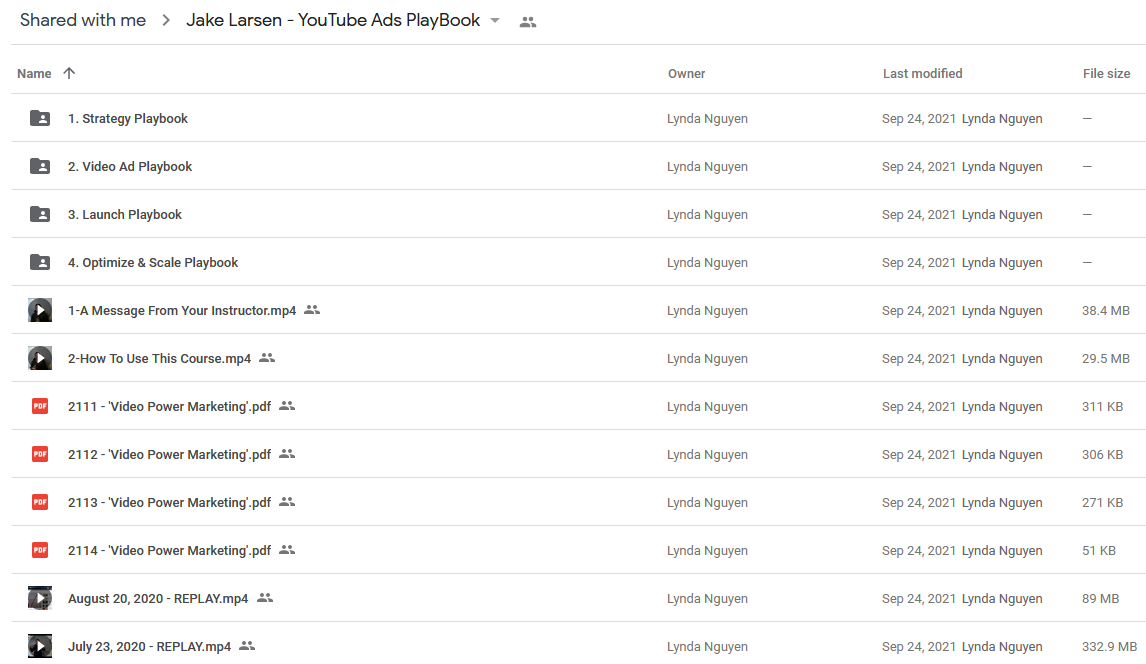Click the PDF icon for 2114 - 'Video Power Marketing'.pdf

pos(40,550)
